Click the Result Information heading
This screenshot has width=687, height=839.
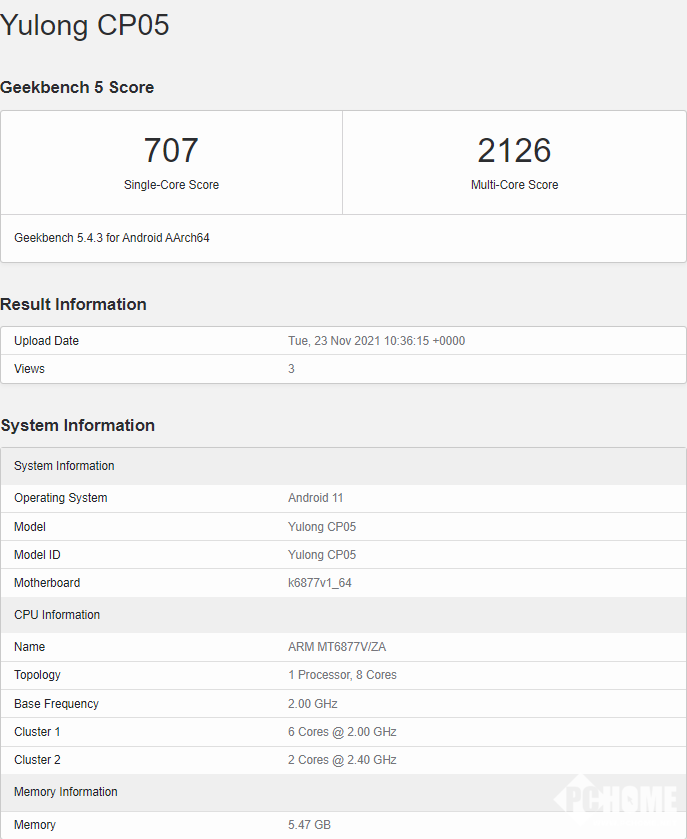[73, 304]
